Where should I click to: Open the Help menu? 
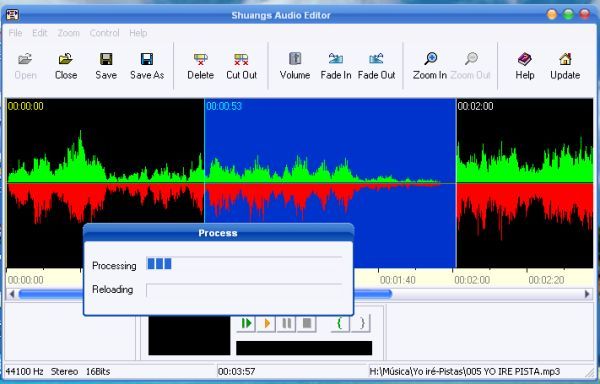click(x=138, y=33)
